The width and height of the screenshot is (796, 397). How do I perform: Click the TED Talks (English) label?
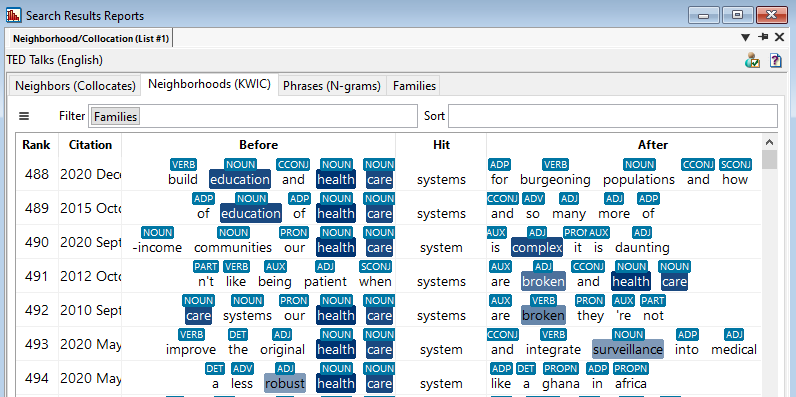[55, 60]
